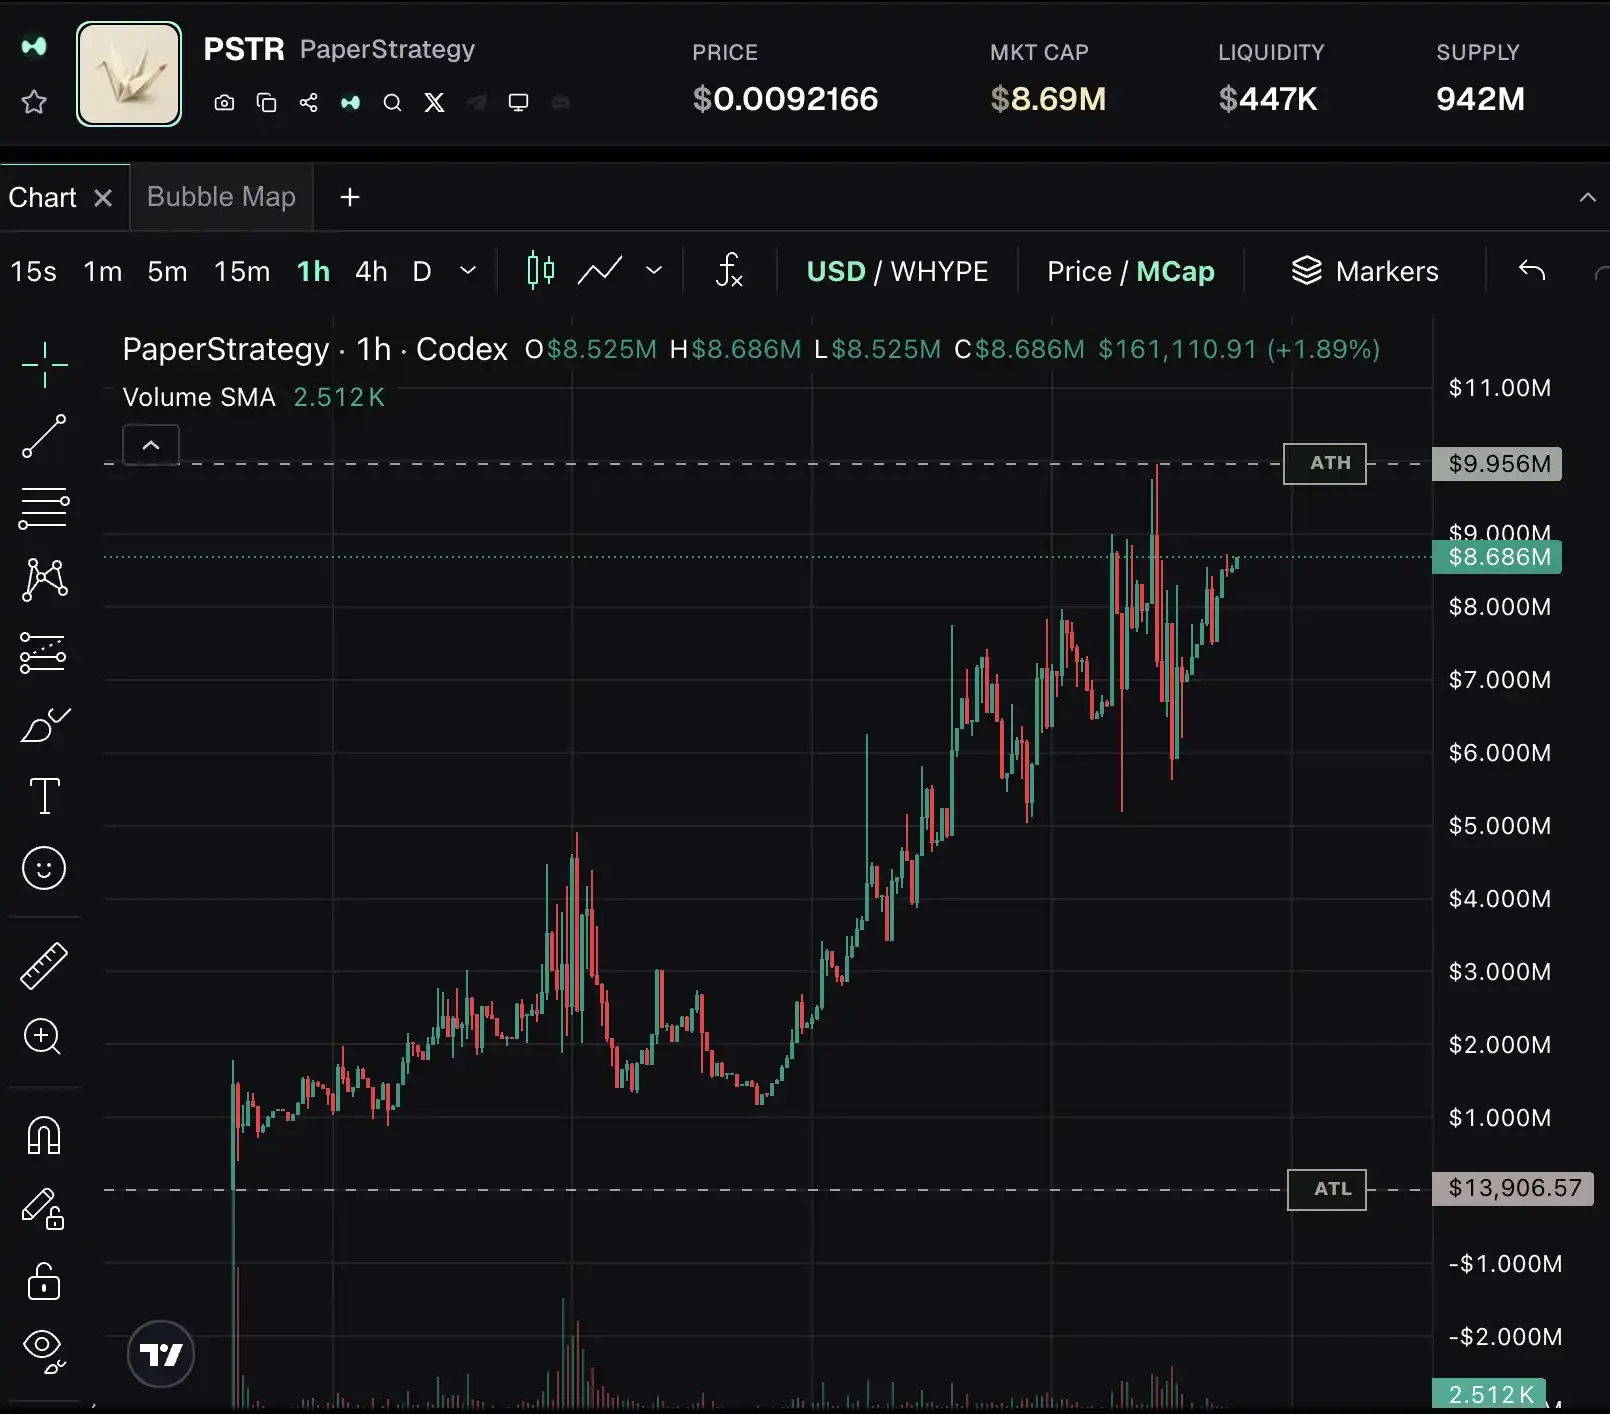Toggle lock all drawings

44,1281
